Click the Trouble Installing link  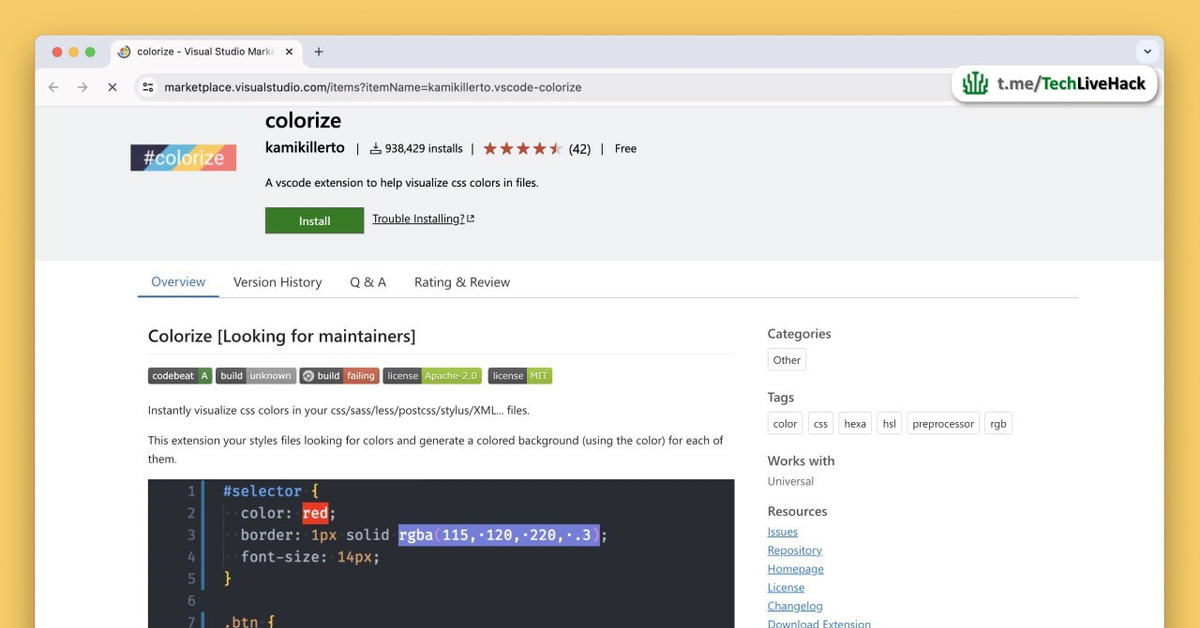[418, 218]
